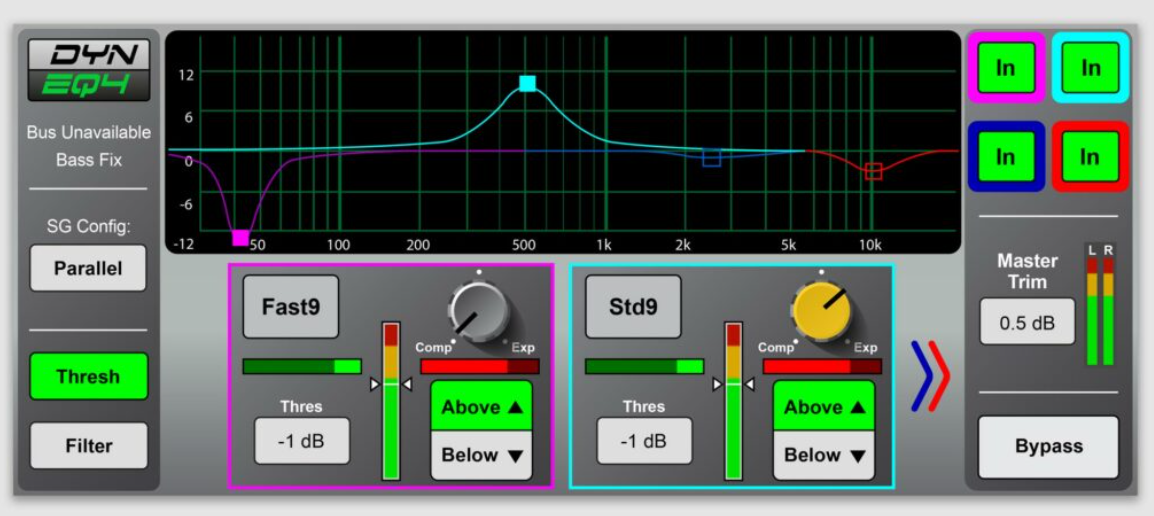The image size is (1154, 516).
Task: Select Above in the magenta band
Action: tap(481, 406)
